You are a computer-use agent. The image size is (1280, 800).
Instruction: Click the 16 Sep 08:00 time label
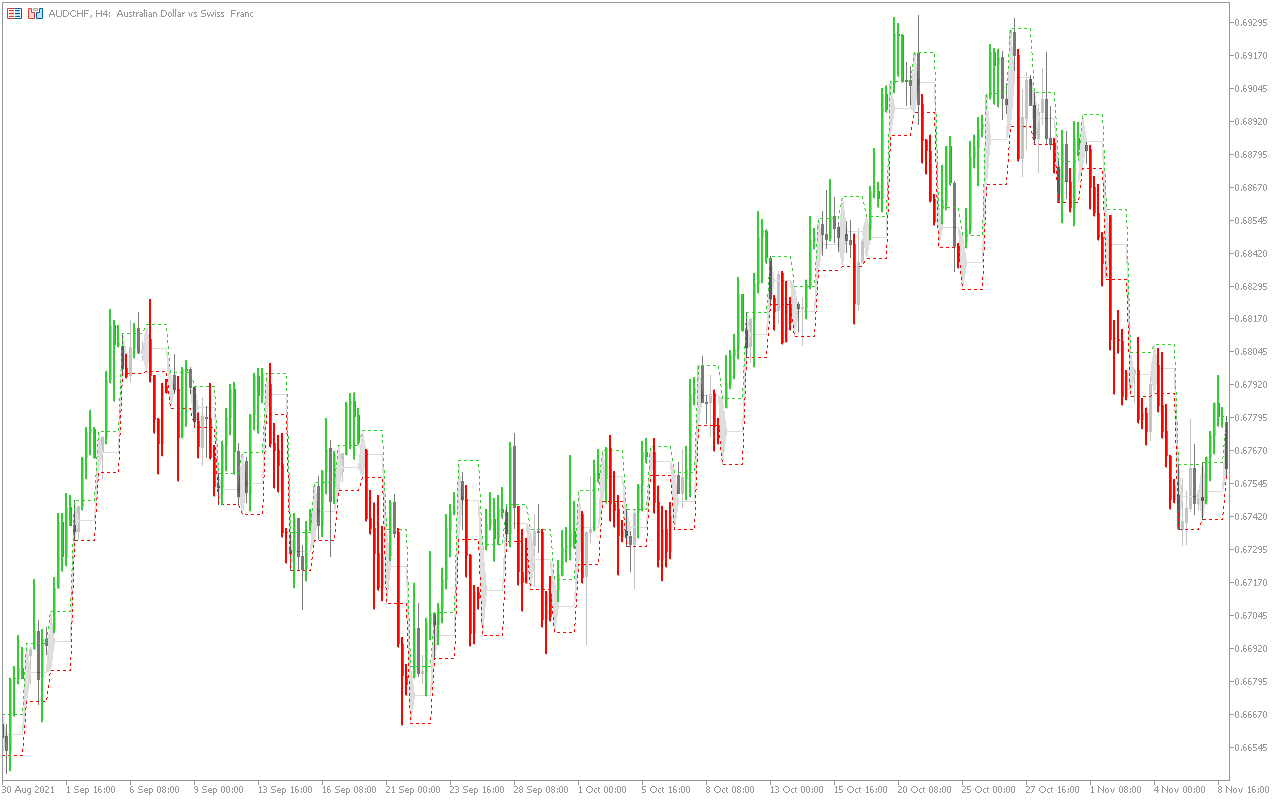(x=349, y=789)
